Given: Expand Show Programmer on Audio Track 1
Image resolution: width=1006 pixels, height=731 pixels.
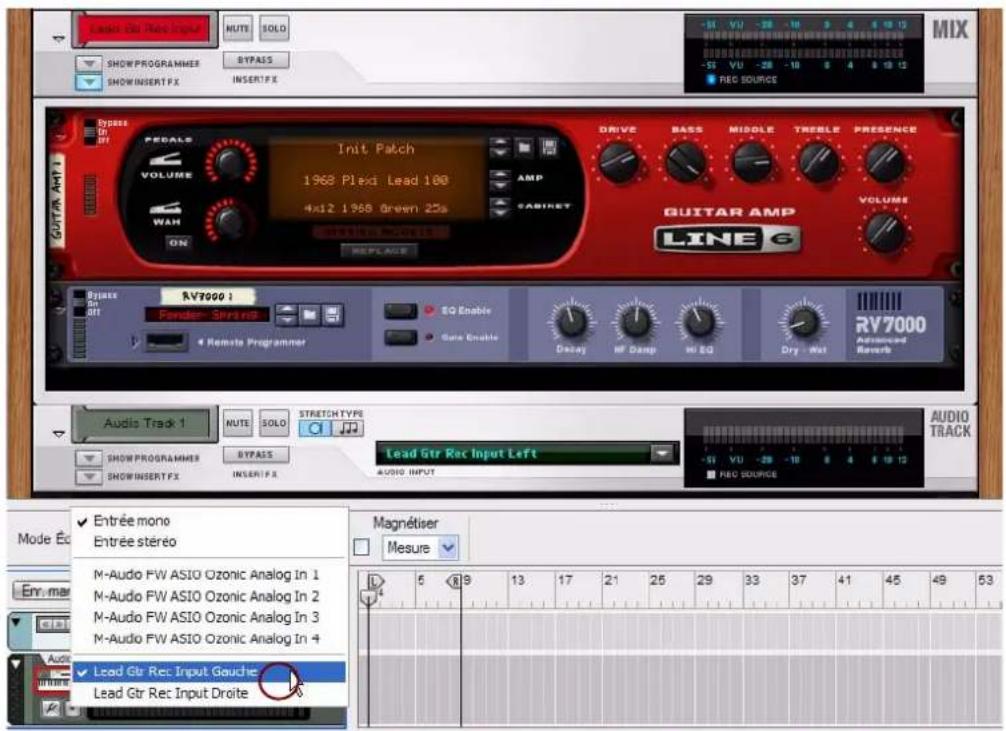Looking at the screenshot, I should (x=89, y=458).
